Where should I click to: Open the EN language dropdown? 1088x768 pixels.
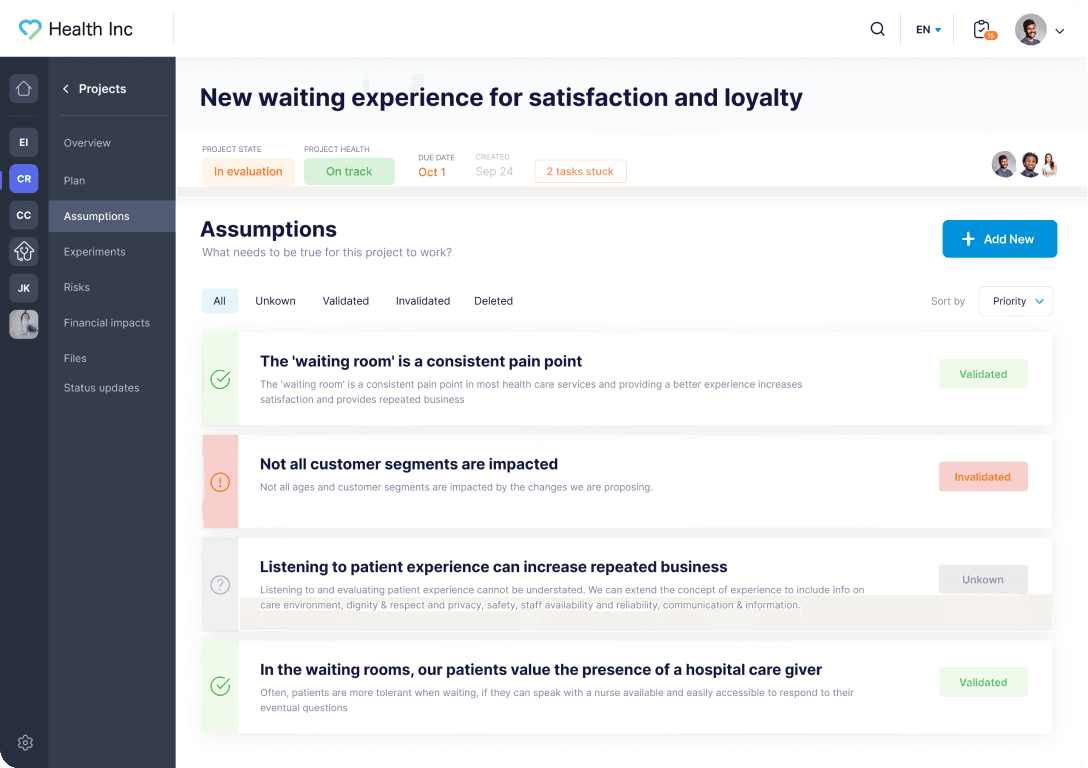coord(929,30)
